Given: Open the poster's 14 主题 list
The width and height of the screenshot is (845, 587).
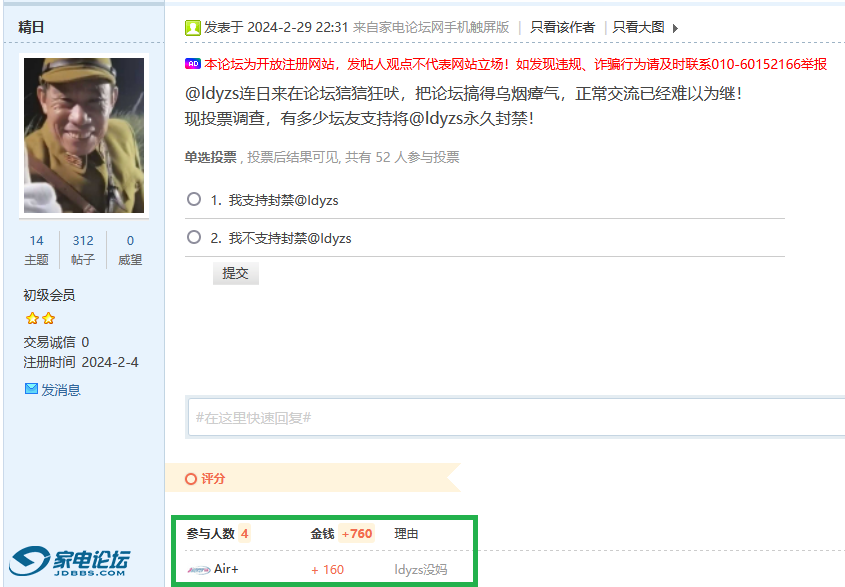Looking at the screenshot, I should 36,249.
